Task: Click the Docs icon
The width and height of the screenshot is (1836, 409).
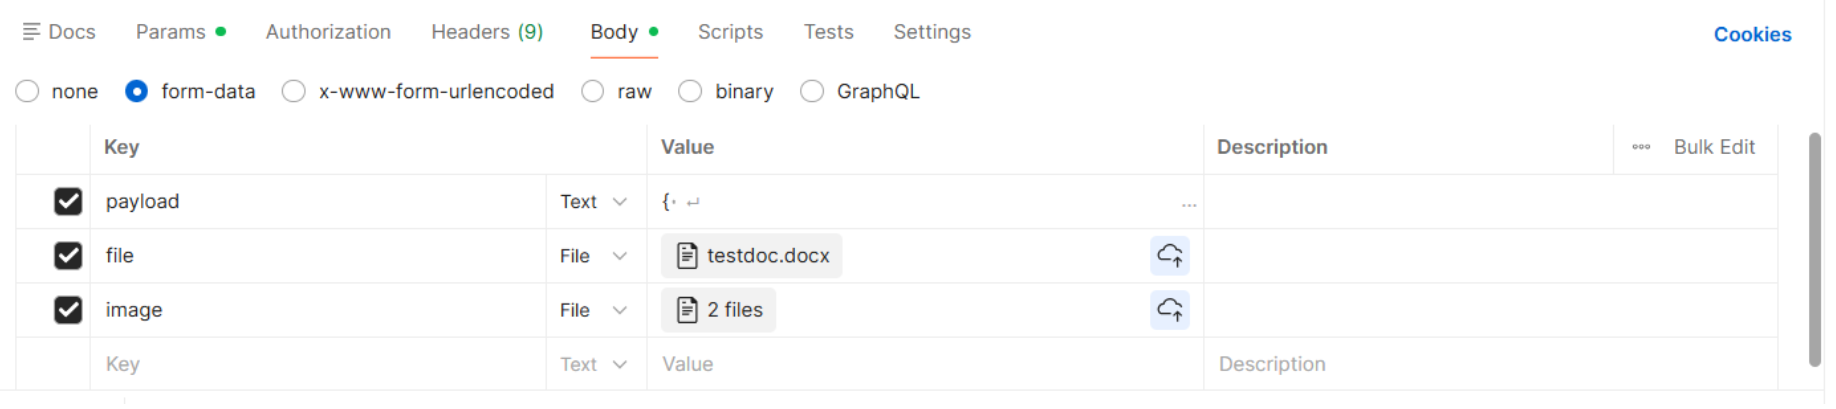Action: [x=31, y=32]
